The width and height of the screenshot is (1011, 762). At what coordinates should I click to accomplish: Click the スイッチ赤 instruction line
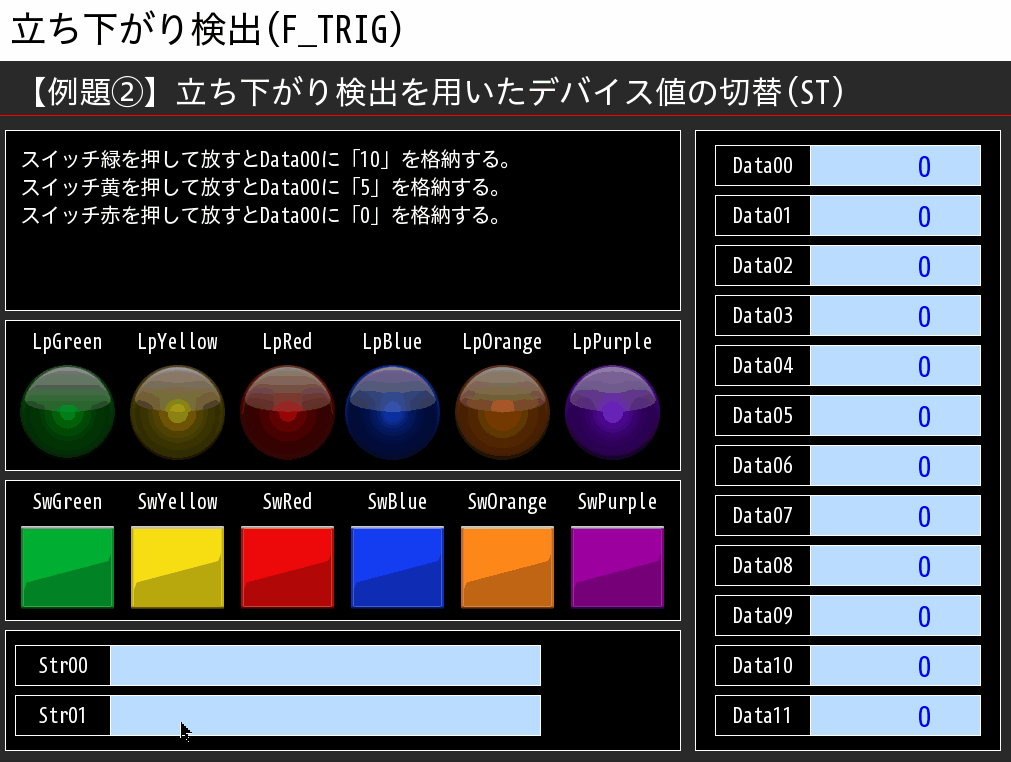coord(261,215)
